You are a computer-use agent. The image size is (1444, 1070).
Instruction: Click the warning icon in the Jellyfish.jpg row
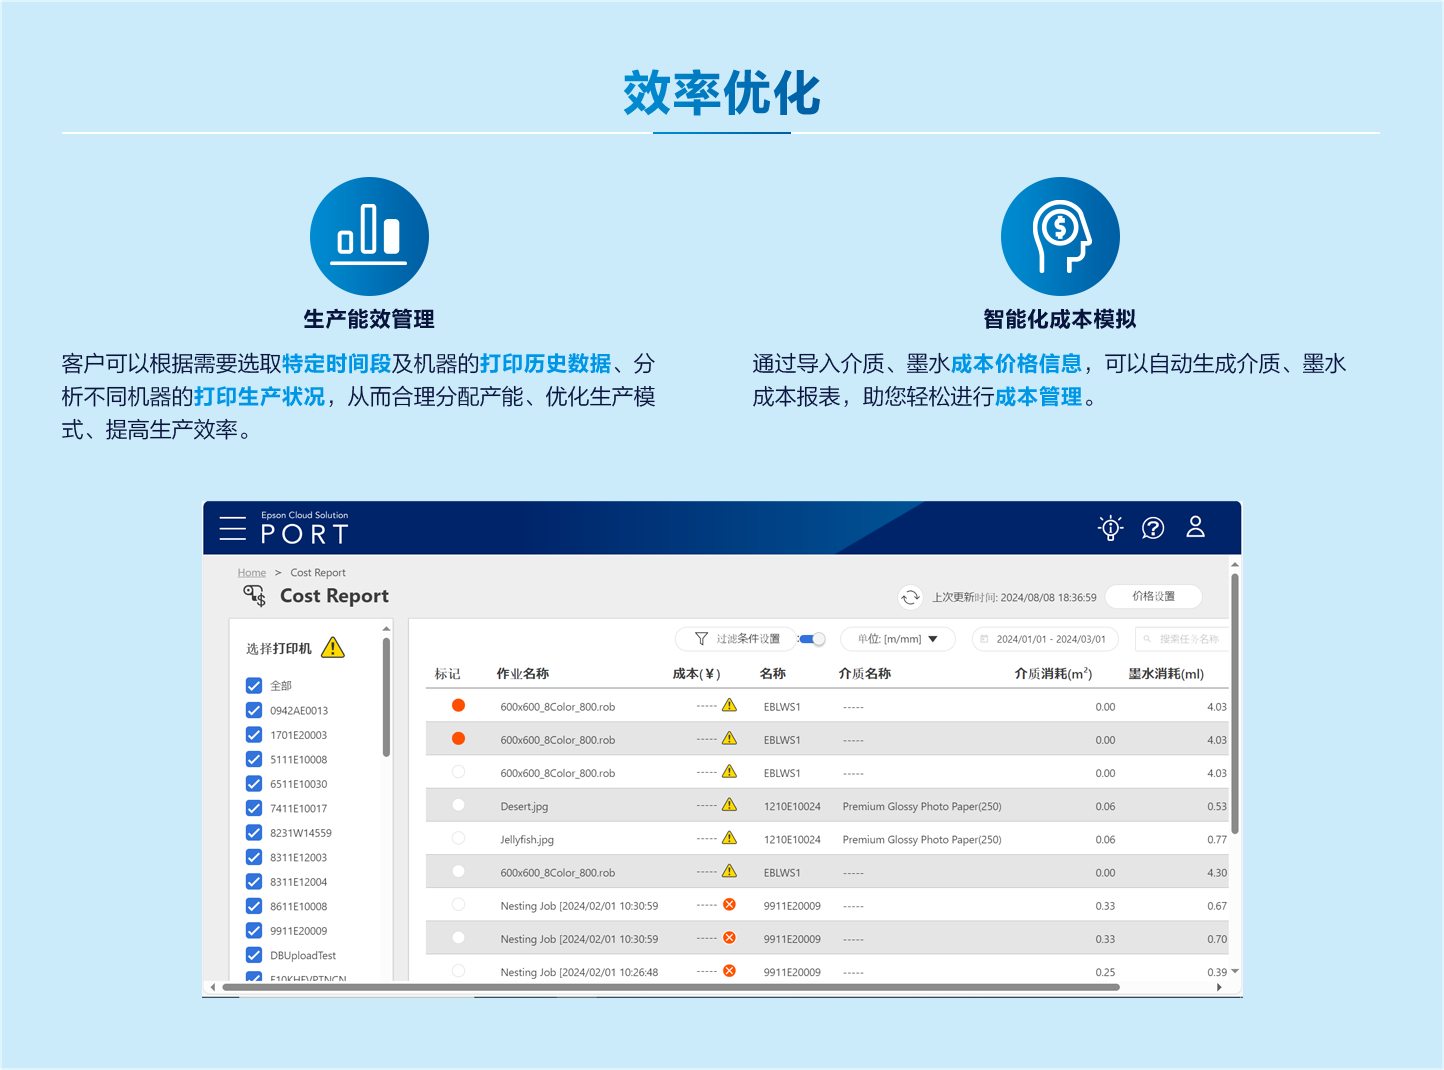730,838
